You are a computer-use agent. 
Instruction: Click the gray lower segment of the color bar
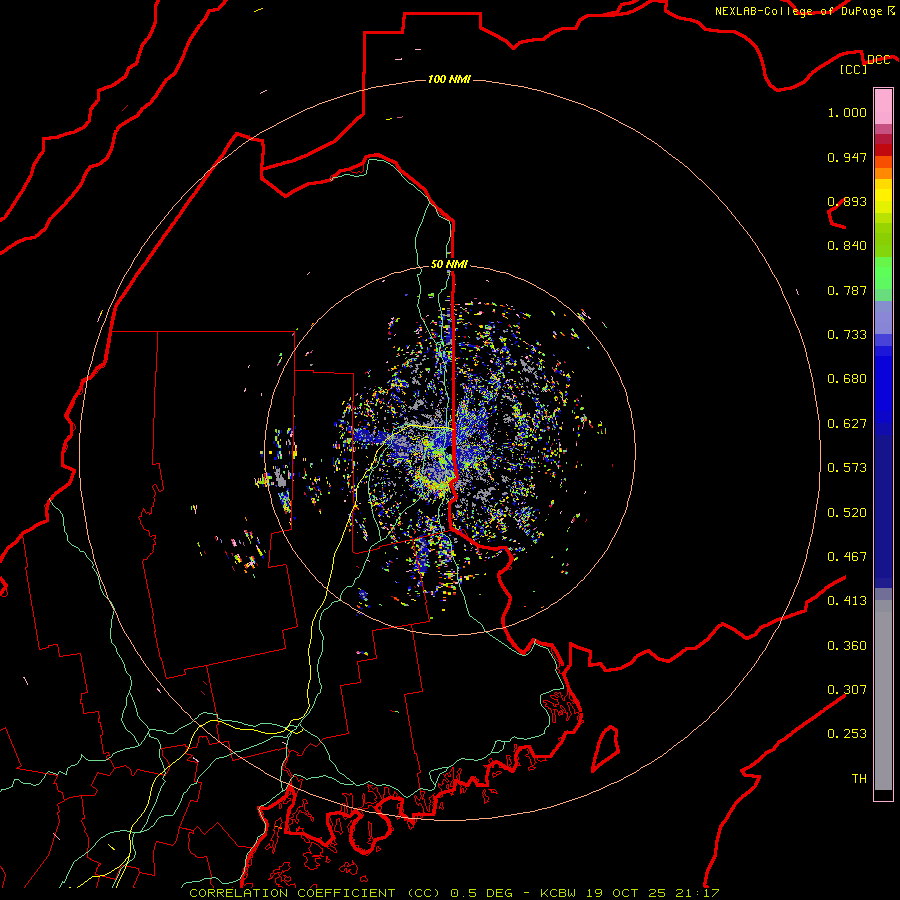point(883,695)
